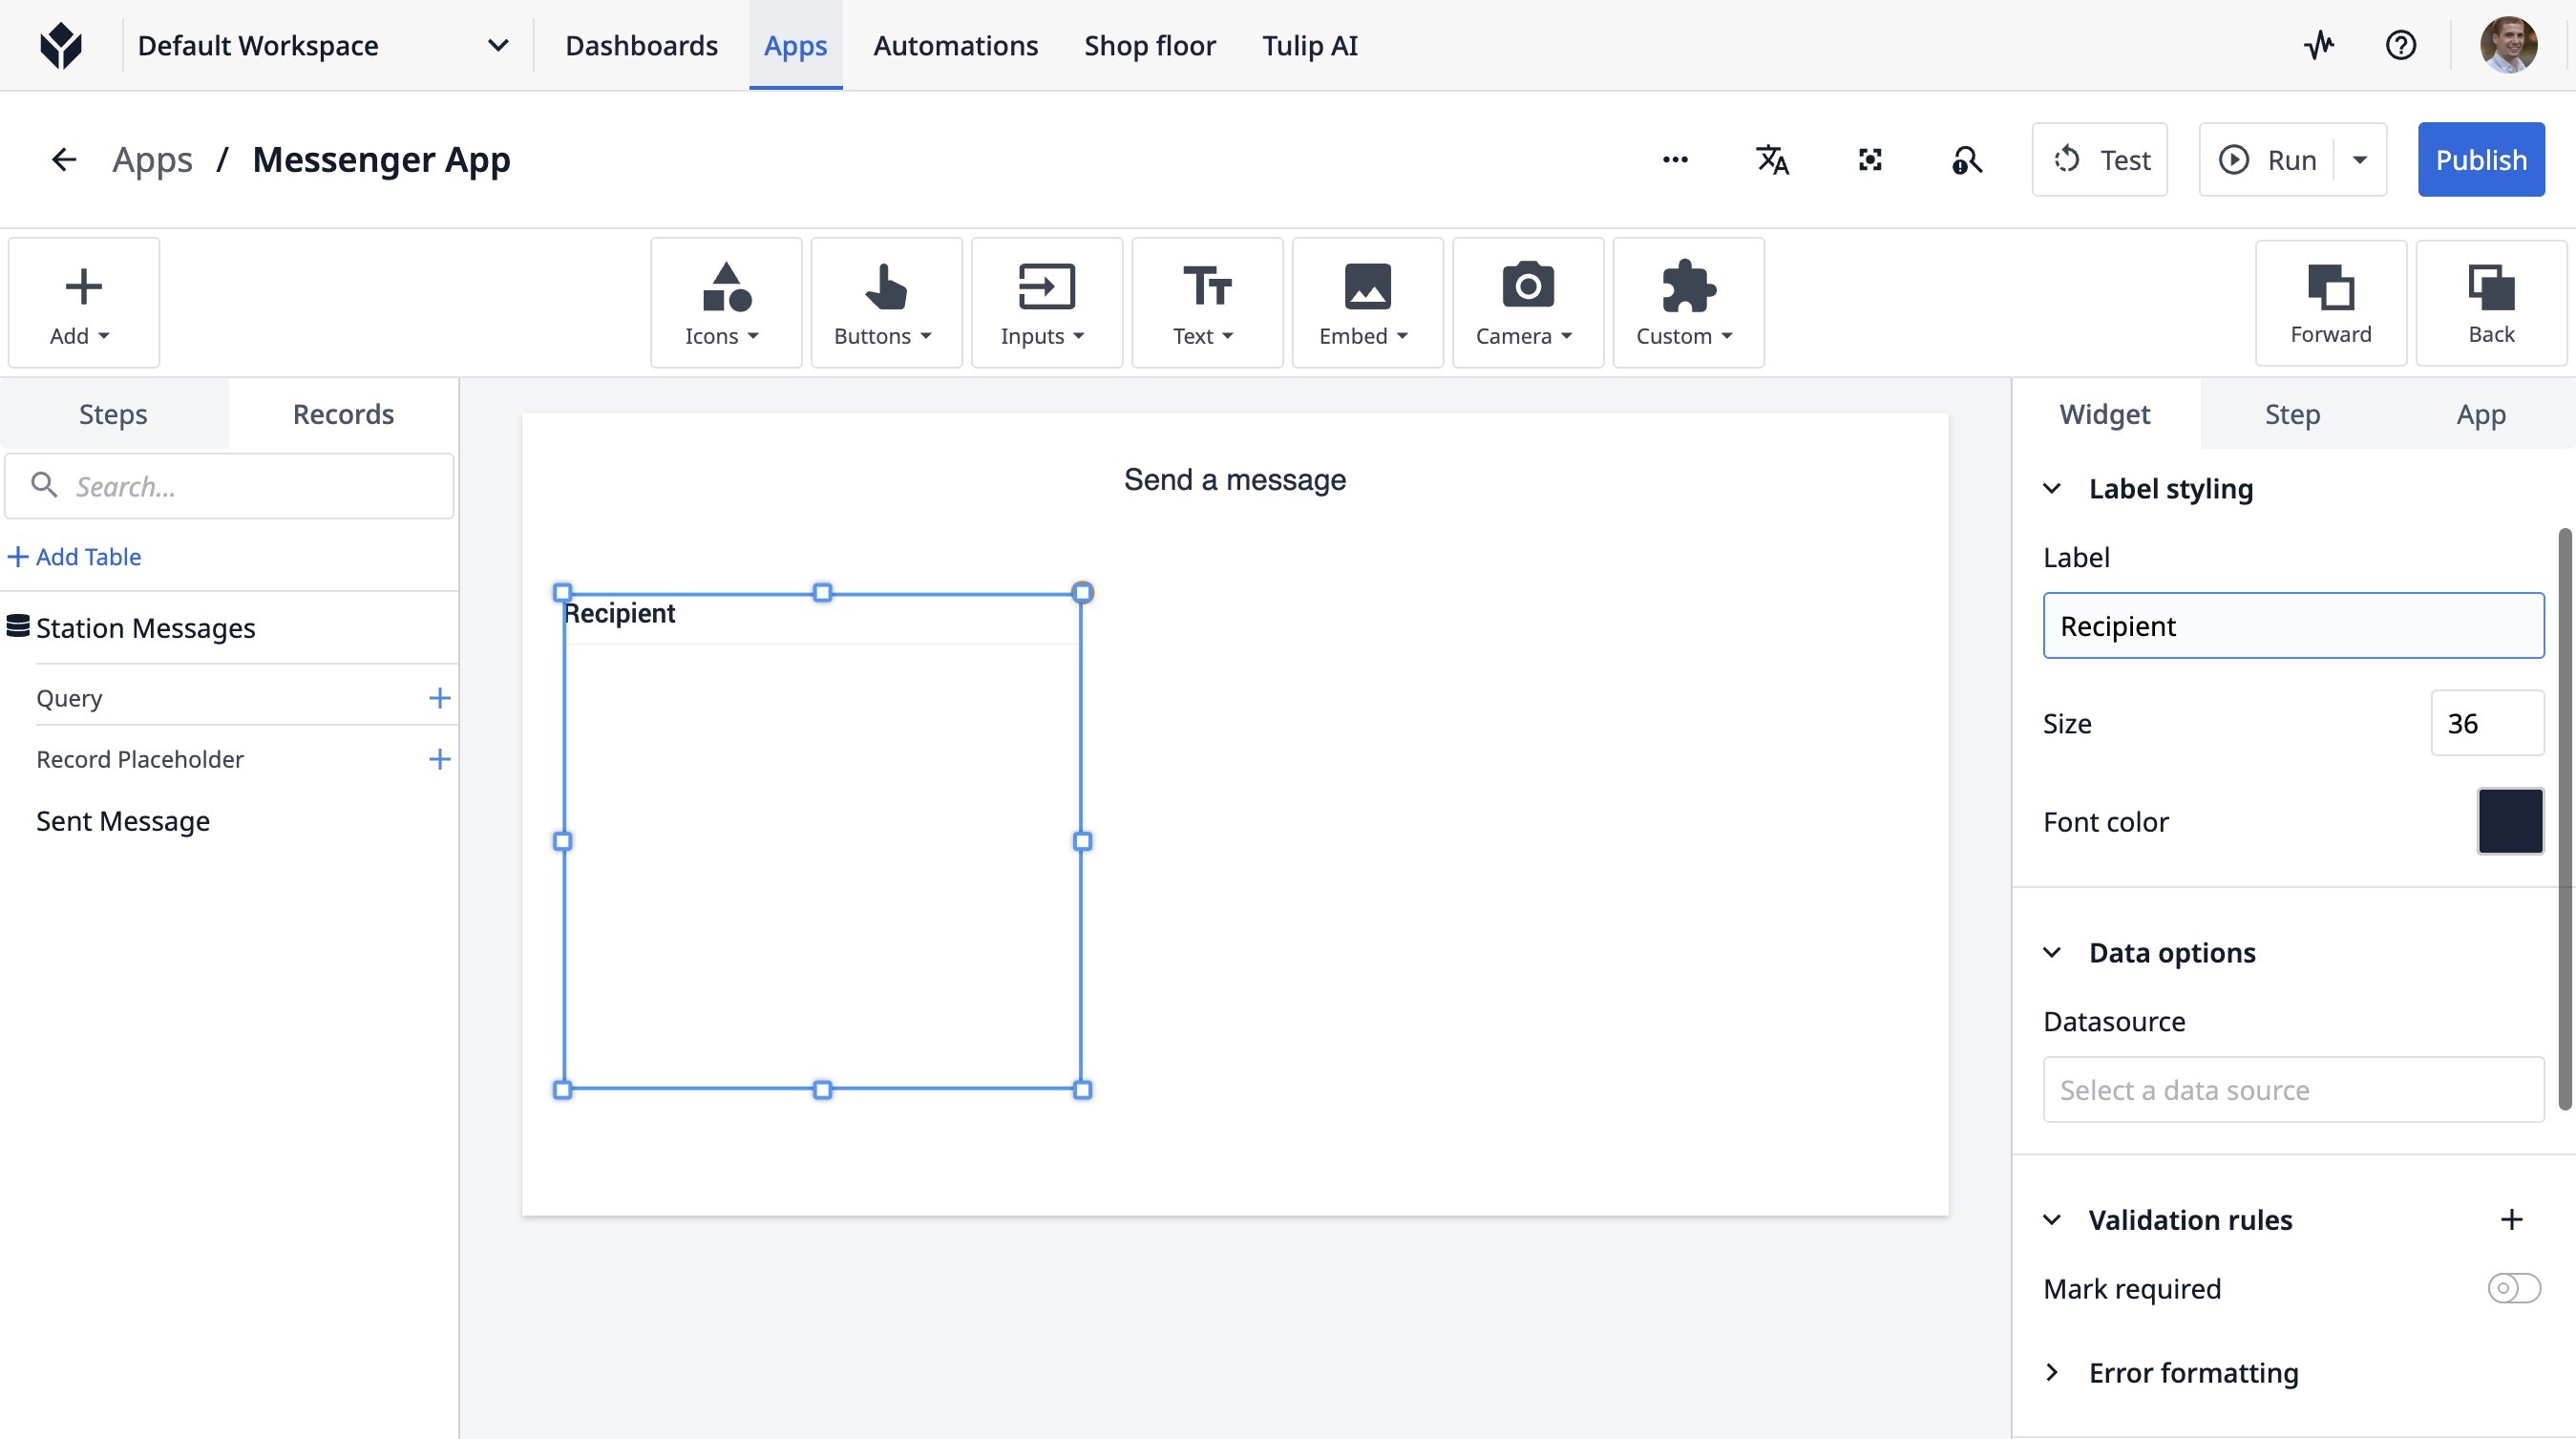
Task: Open the activity pulse icon
Action: (x=2319, y=45)
